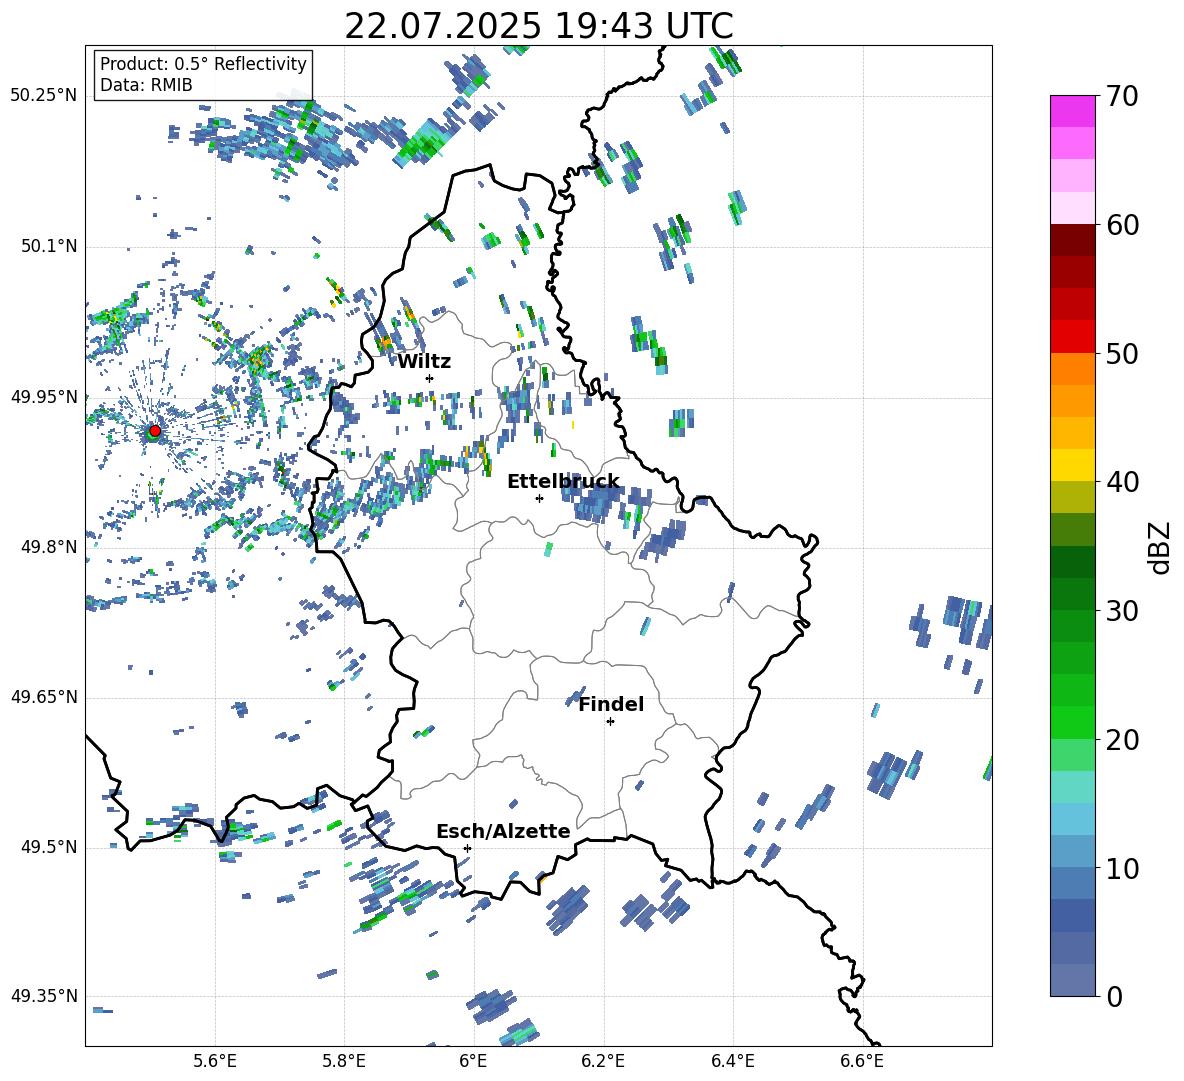Click the colorbar tick label 40
The image size is (1184, 1081).
coord(1121,482)
